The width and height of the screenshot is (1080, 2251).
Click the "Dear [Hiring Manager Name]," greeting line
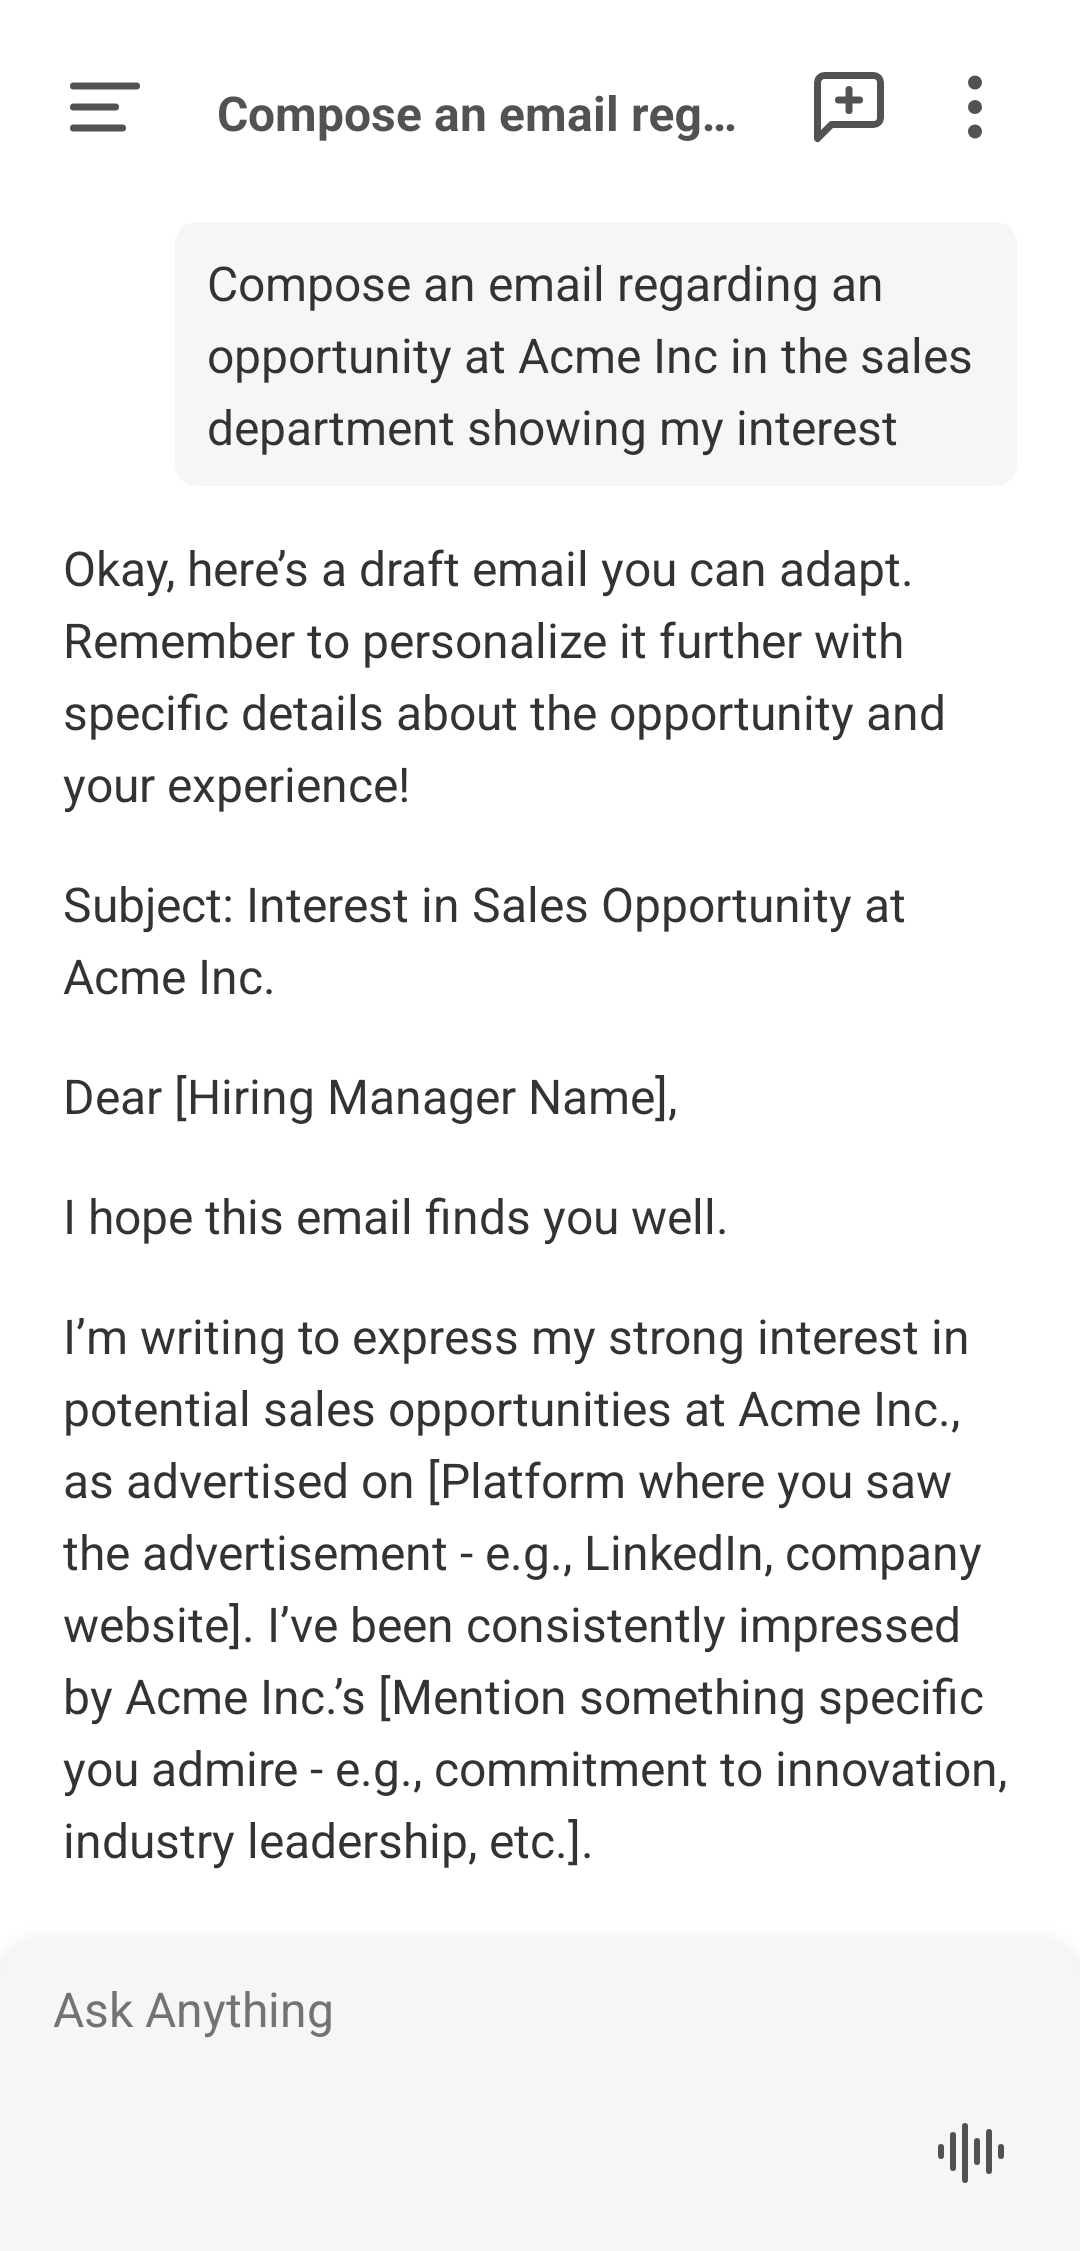coord(371,1098)
